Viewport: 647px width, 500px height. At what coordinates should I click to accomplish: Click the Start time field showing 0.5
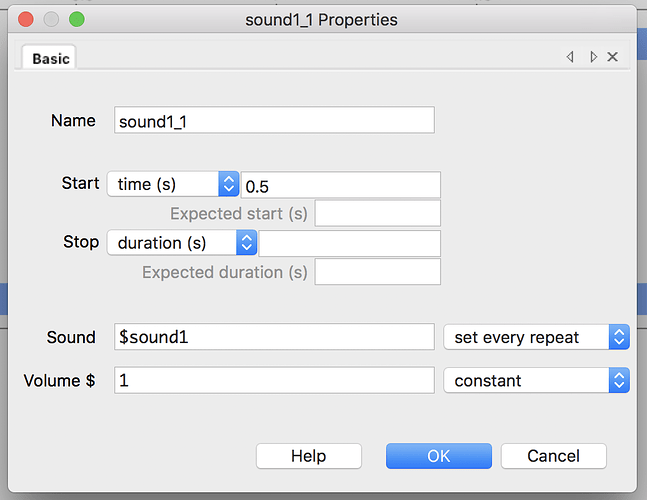click(340, 185)
